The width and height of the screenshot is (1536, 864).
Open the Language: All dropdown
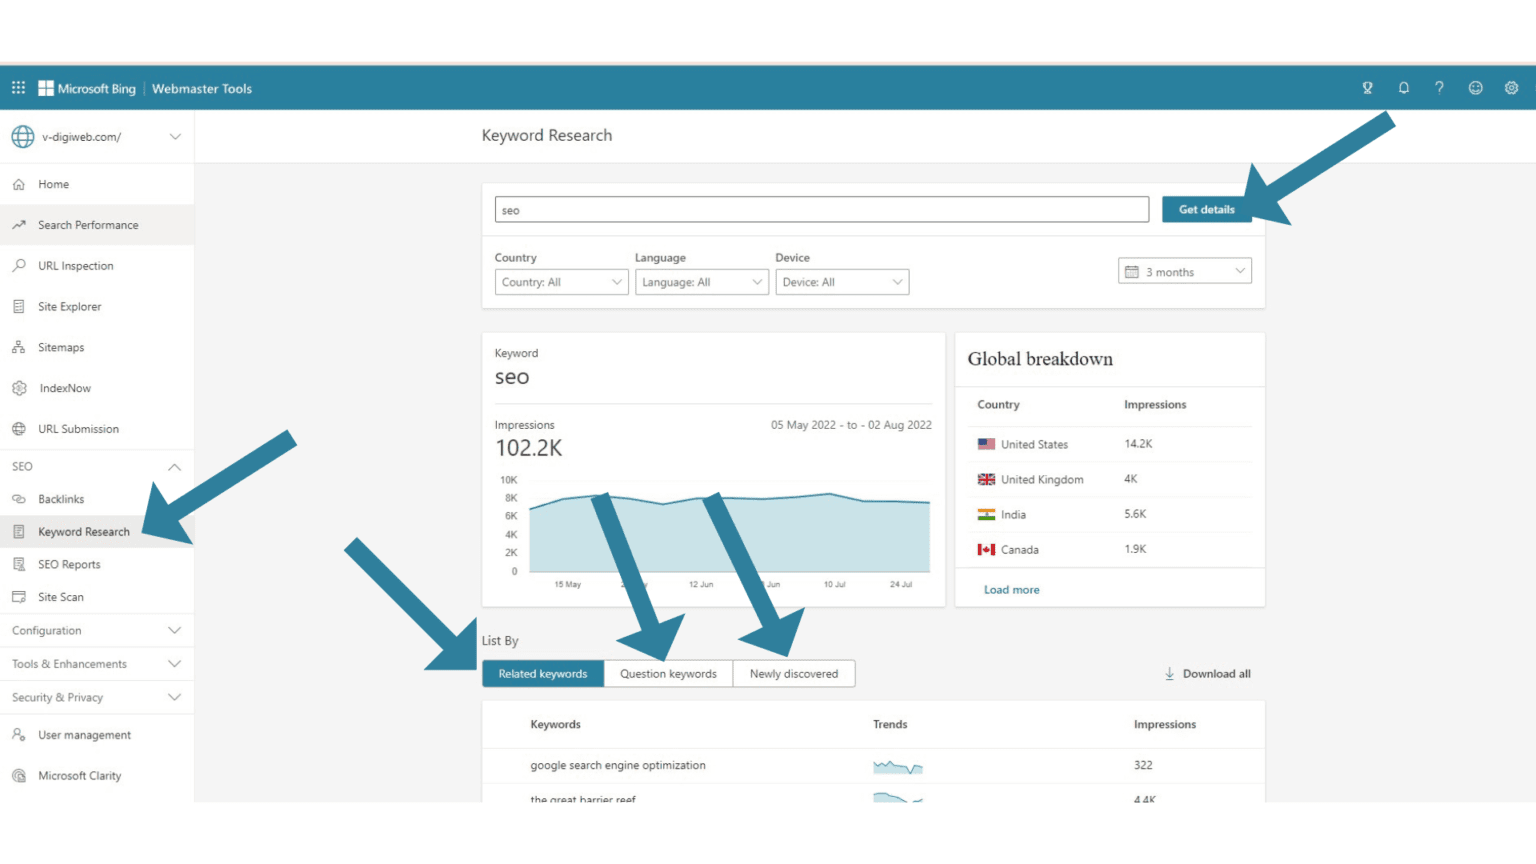coord(701,281)
